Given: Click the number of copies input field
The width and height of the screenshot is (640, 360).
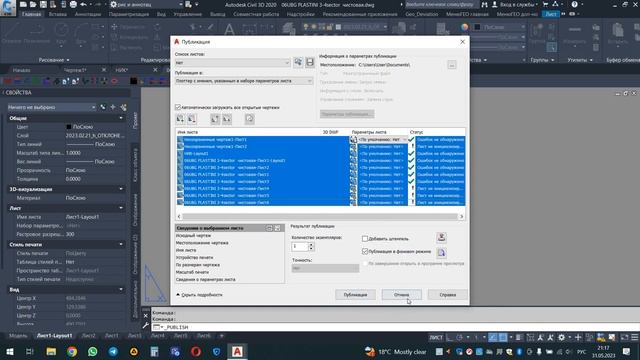Looking at the screenshot, I should click(x=300, y=246).
